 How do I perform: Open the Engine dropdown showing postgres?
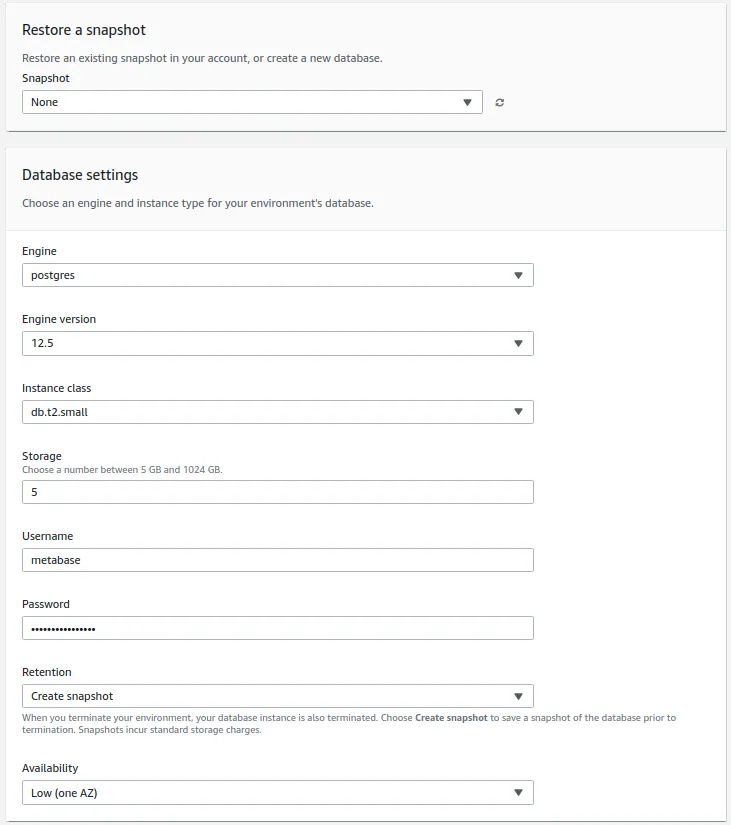point(278,275)
